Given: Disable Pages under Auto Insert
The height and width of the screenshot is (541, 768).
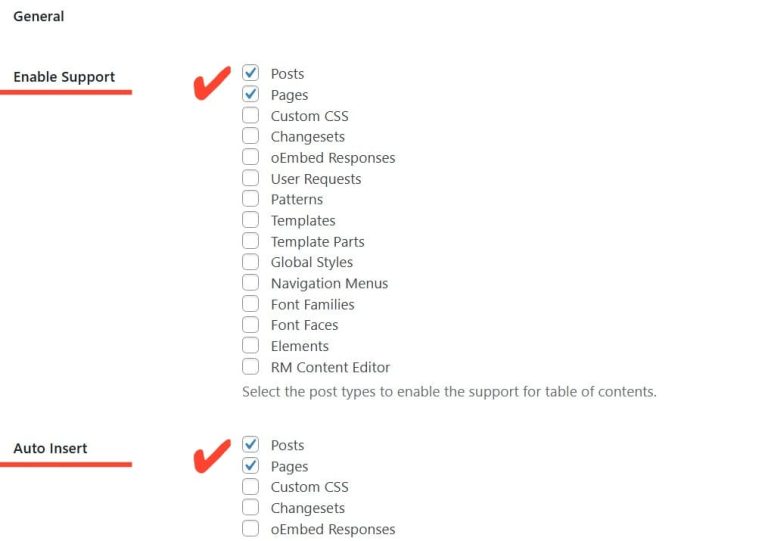Looking at the screenshot, I should click(x=250, y=466).
